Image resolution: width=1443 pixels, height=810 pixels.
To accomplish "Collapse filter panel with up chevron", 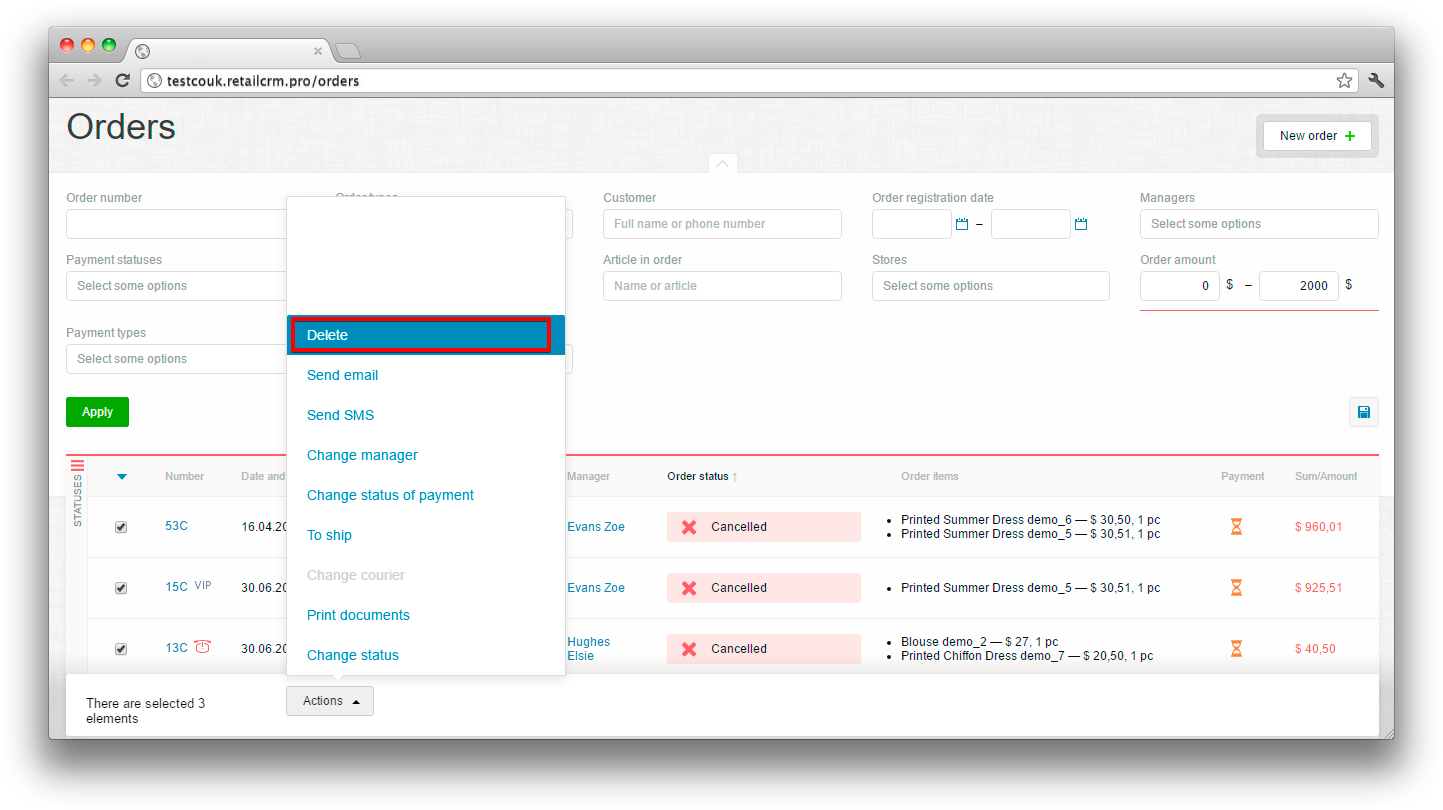I will 722,163.
